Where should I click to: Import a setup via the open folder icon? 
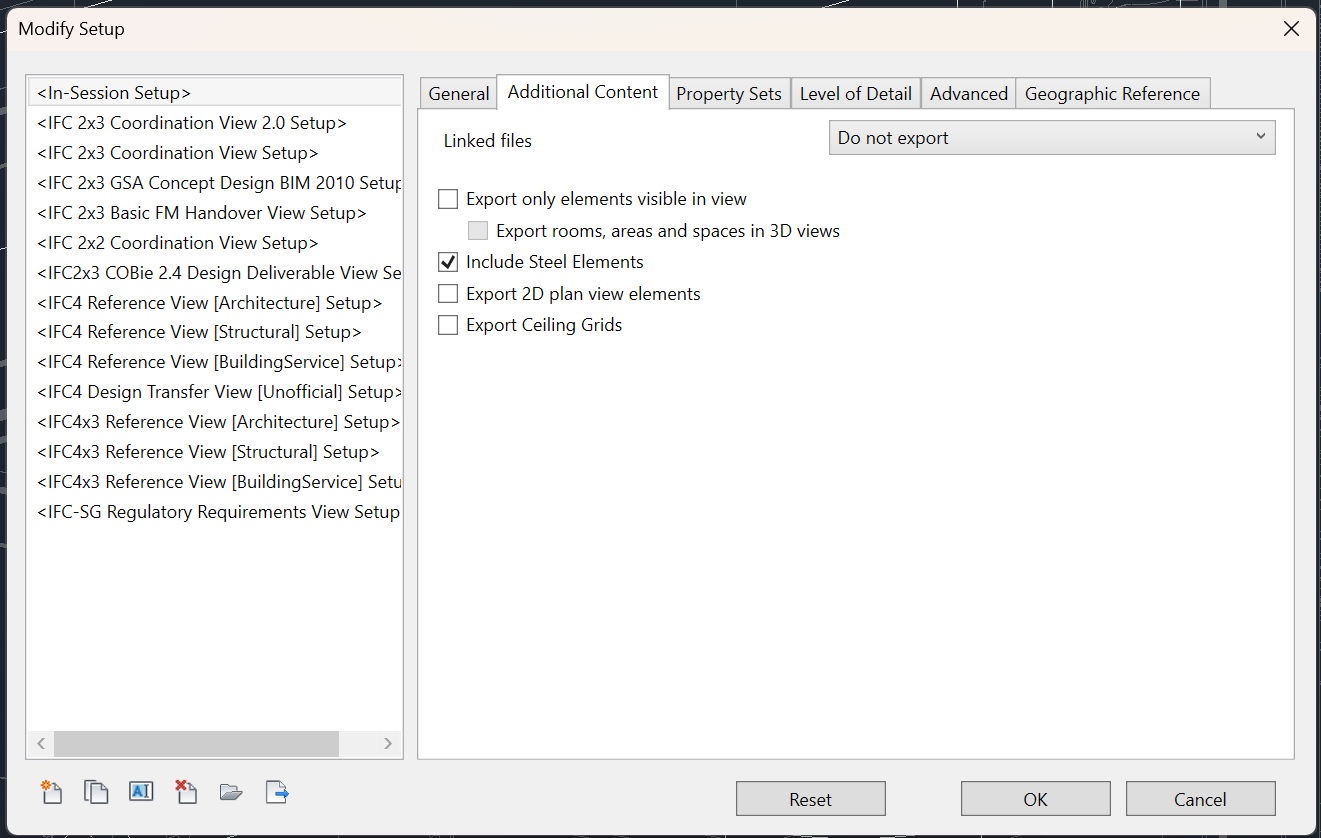[231, 792]
